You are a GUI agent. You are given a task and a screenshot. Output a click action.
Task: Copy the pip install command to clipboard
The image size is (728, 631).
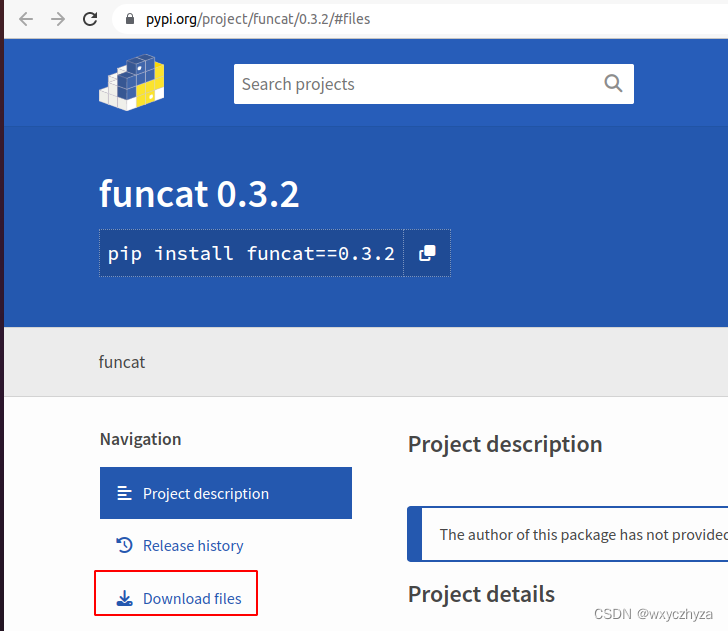tap(427, 253)
